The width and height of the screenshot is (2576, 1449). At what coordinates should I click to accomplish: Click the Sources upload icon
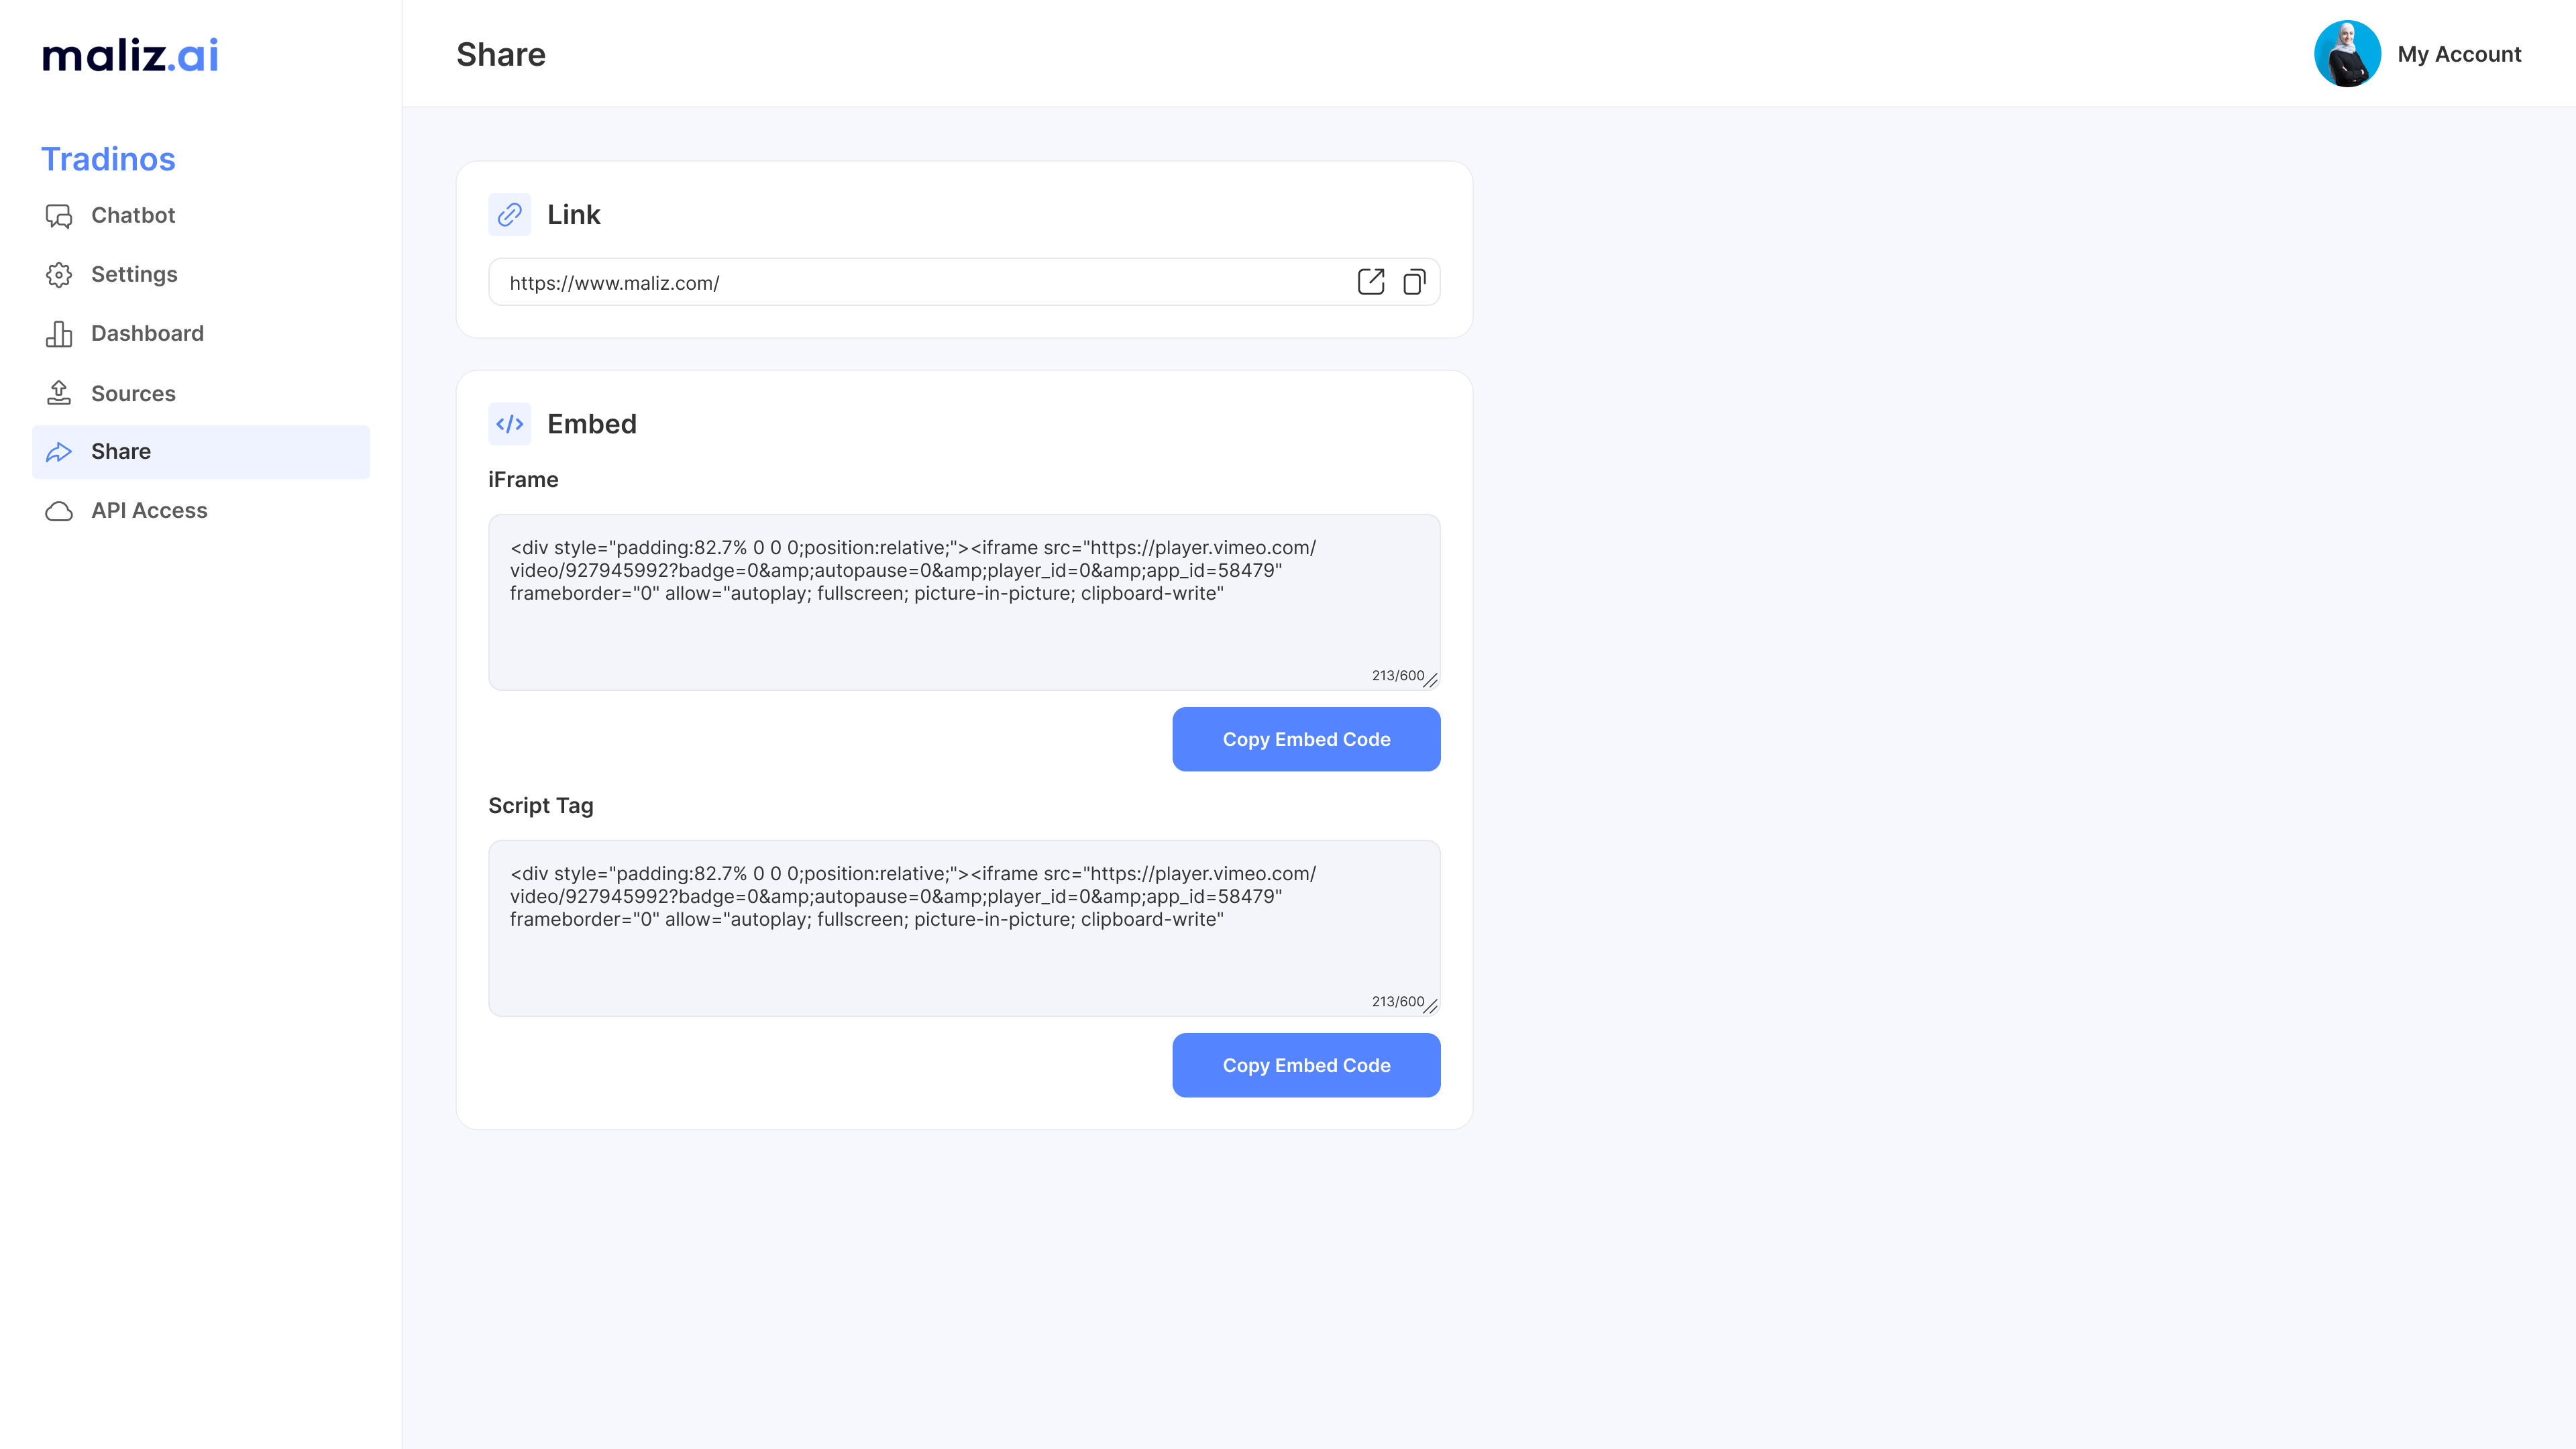59,393
